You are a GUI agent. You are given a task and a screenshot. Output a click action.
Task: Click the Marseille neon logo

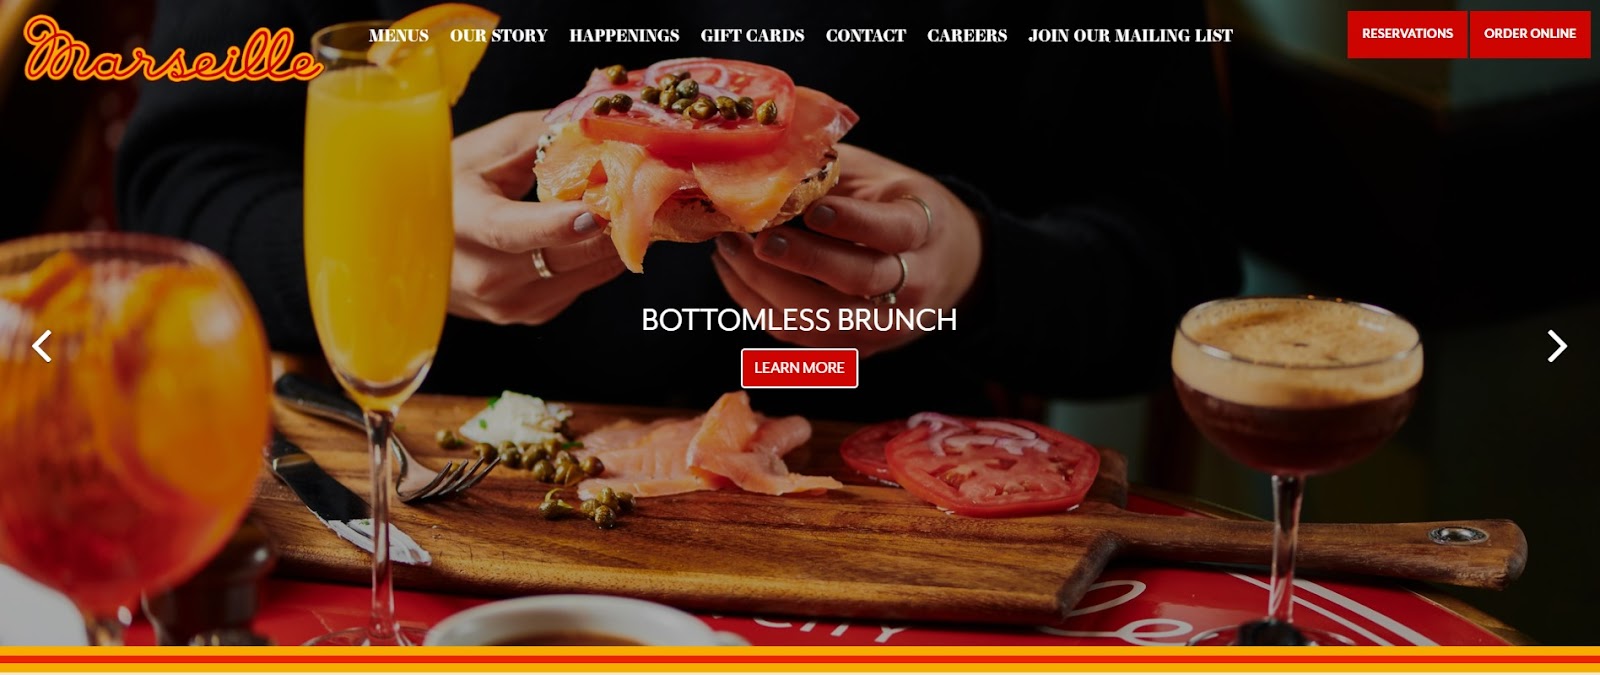coord(172,49)
